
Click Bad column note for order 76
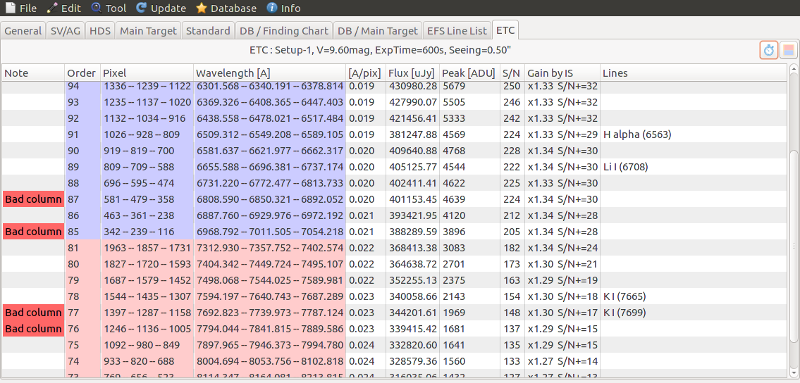tap(34, 328)
